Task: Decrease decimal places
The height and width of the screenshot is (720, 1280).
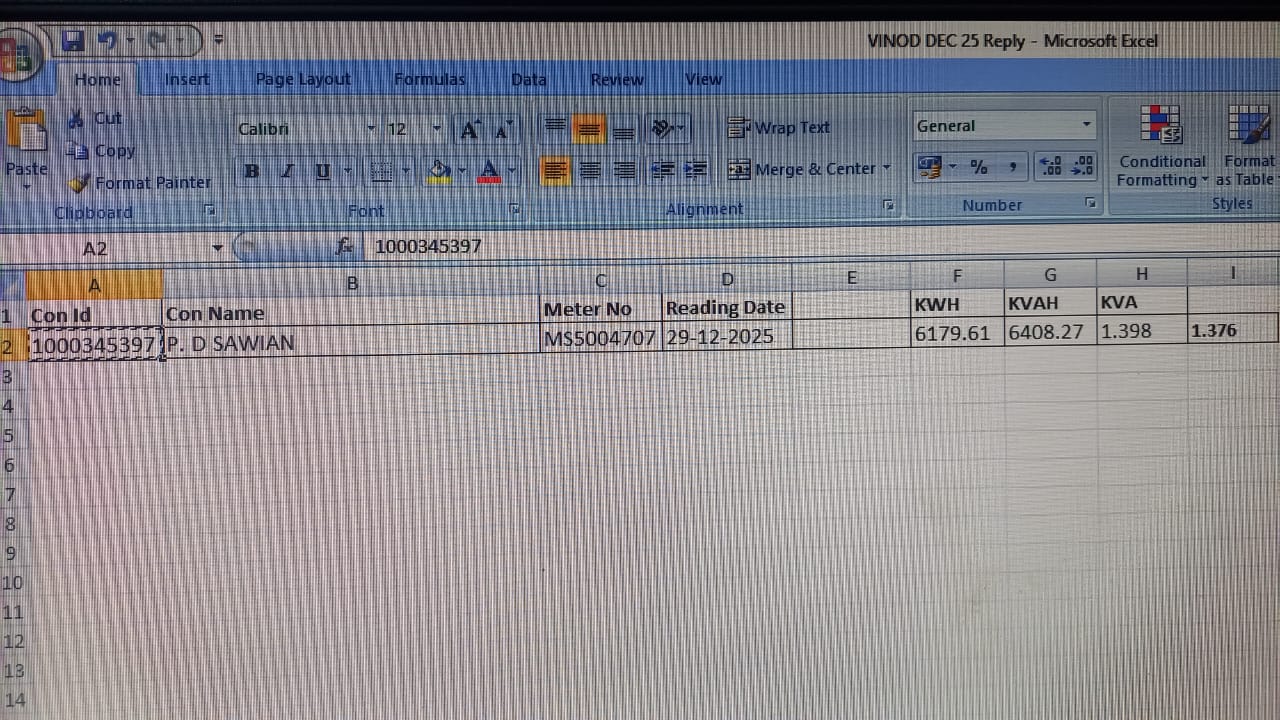Action: pos(1082,167)
